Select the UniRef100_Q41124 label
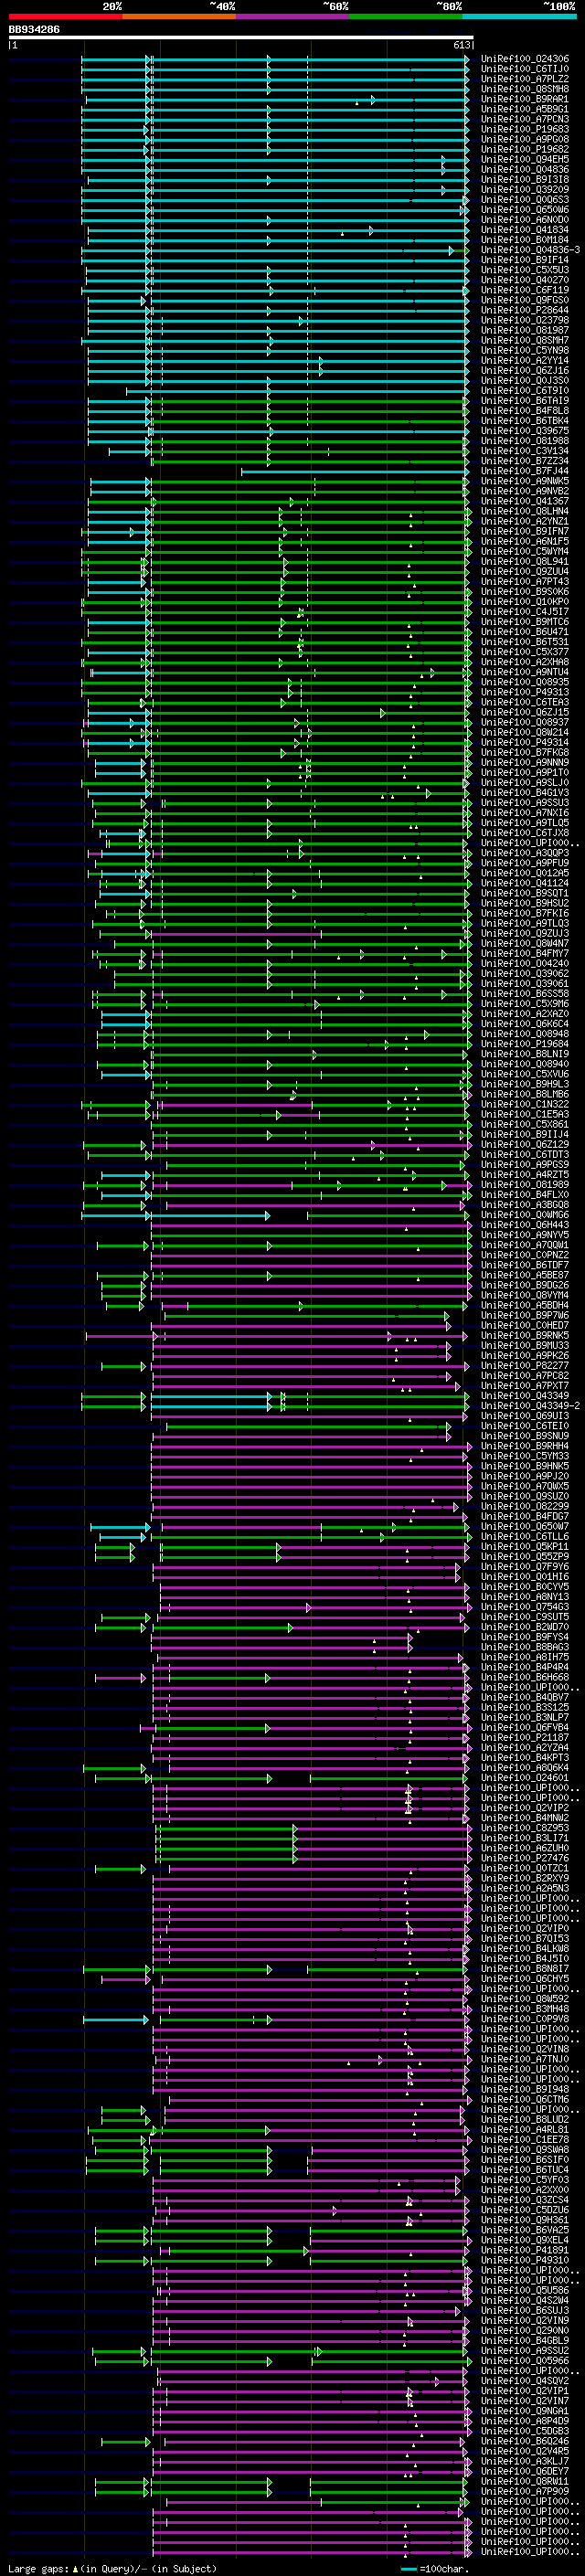Screen dimensions: 585x2576 point(525,883)
